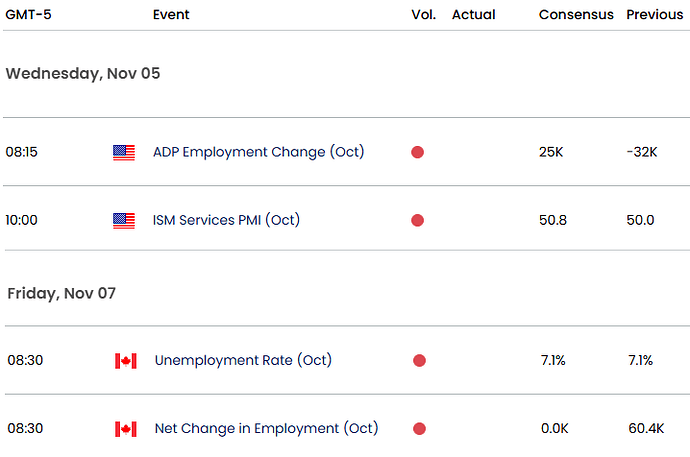The width and height of the screenshot is (690, 457).
Task: Click the Actual column header
Action: point(473,15)
